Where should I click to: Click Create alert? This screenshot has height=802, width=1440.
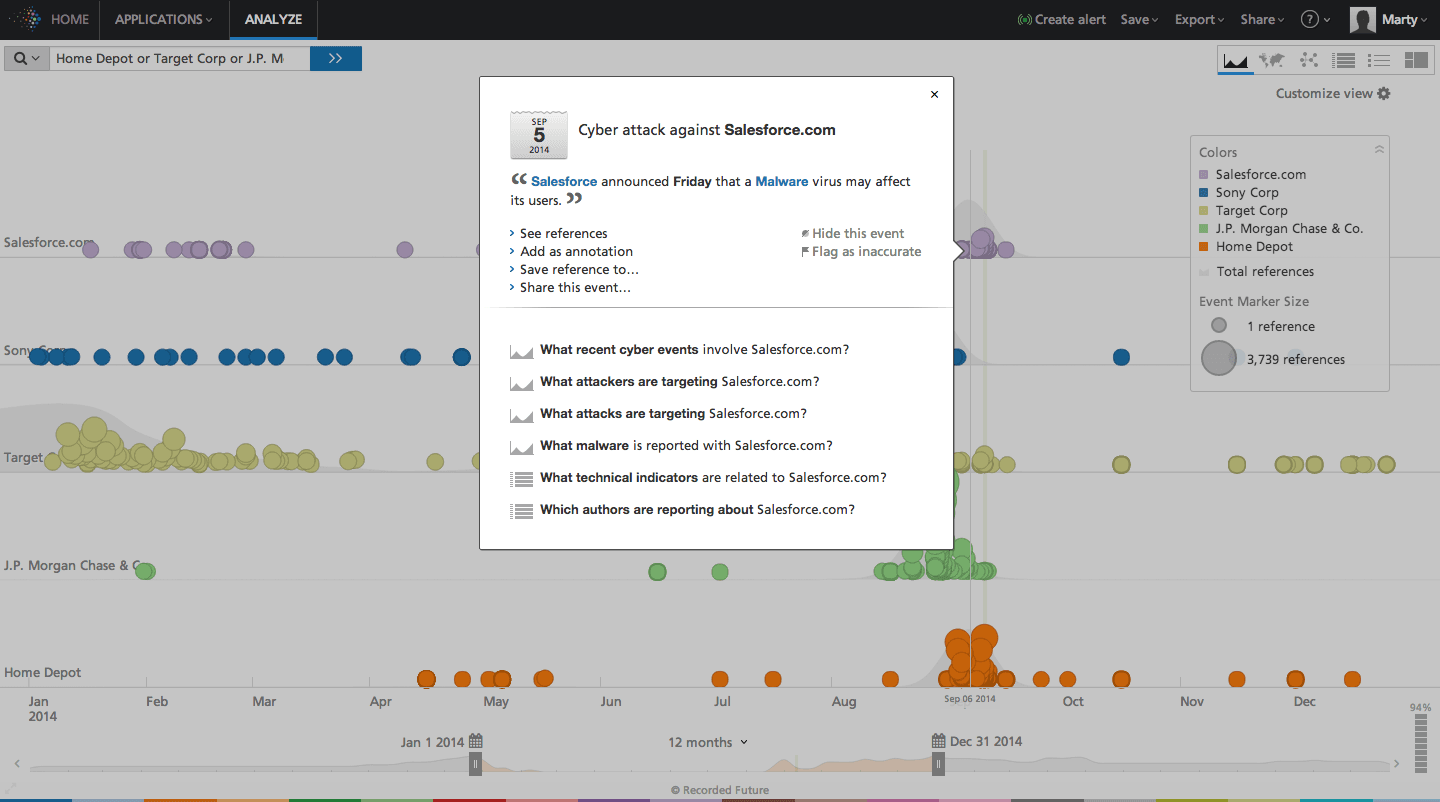point(1070,19)
